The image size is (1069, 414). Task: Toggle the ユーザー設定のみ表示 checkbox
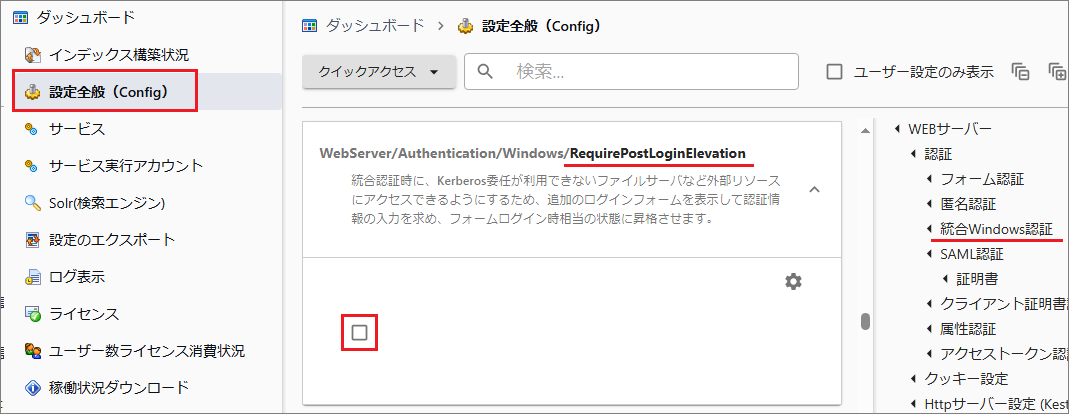pos(834,72)
